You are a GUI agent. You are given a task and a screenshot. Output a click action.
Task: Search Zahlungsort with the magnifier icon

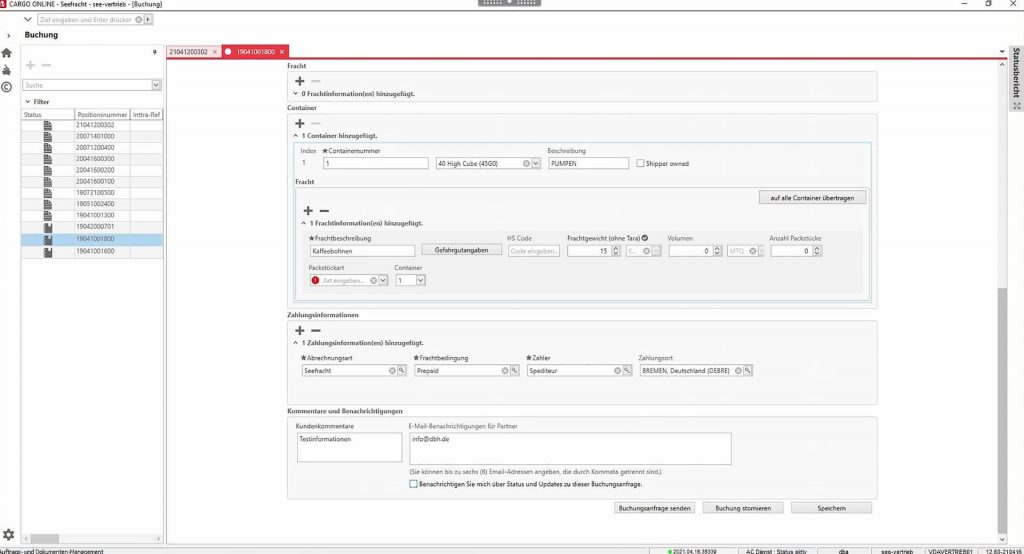pyautogui.click(x=748, y=370)
